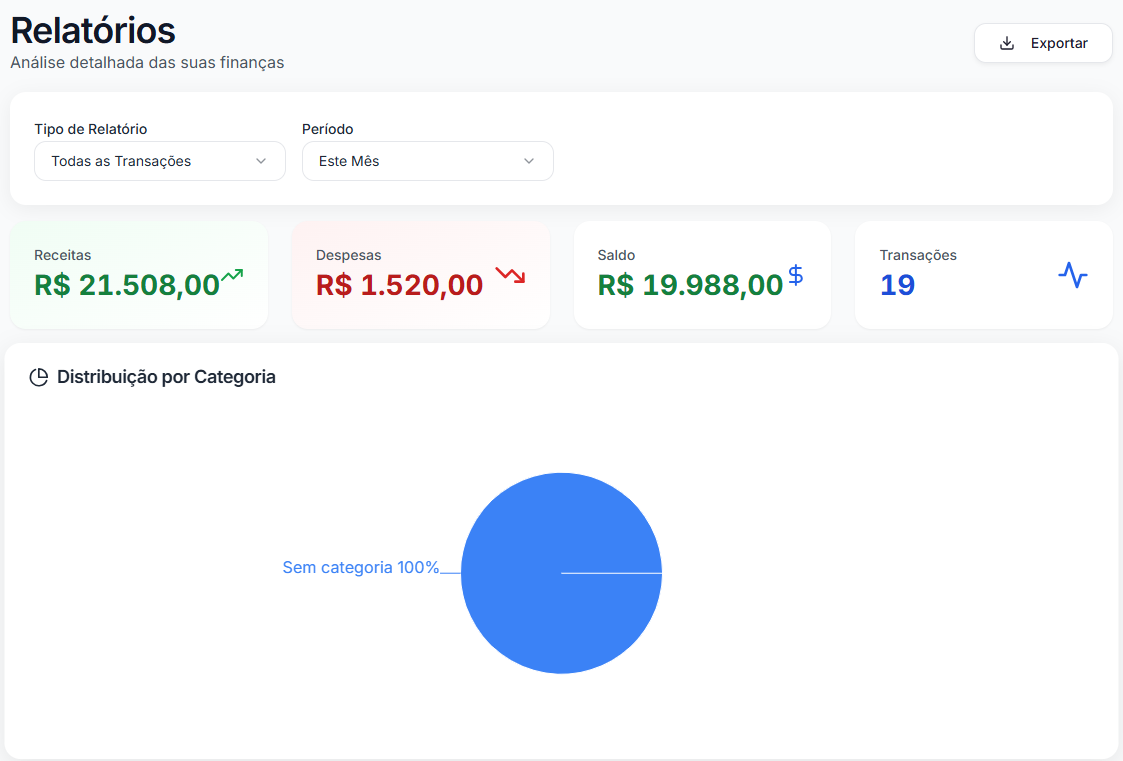The height and width of the screenshot is (761, 1123).
Task: Click the red trending-down icon on Despesas
Action: [510, 275]
